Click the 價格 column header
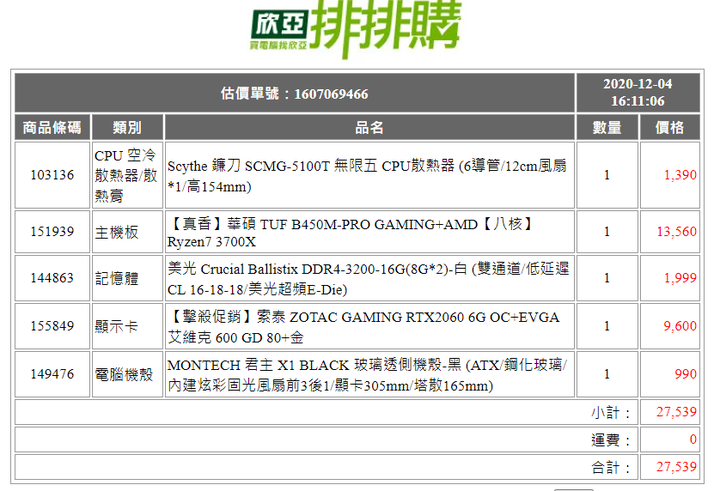The width and height of the screenshot is (720, 491). pos(669,127)
